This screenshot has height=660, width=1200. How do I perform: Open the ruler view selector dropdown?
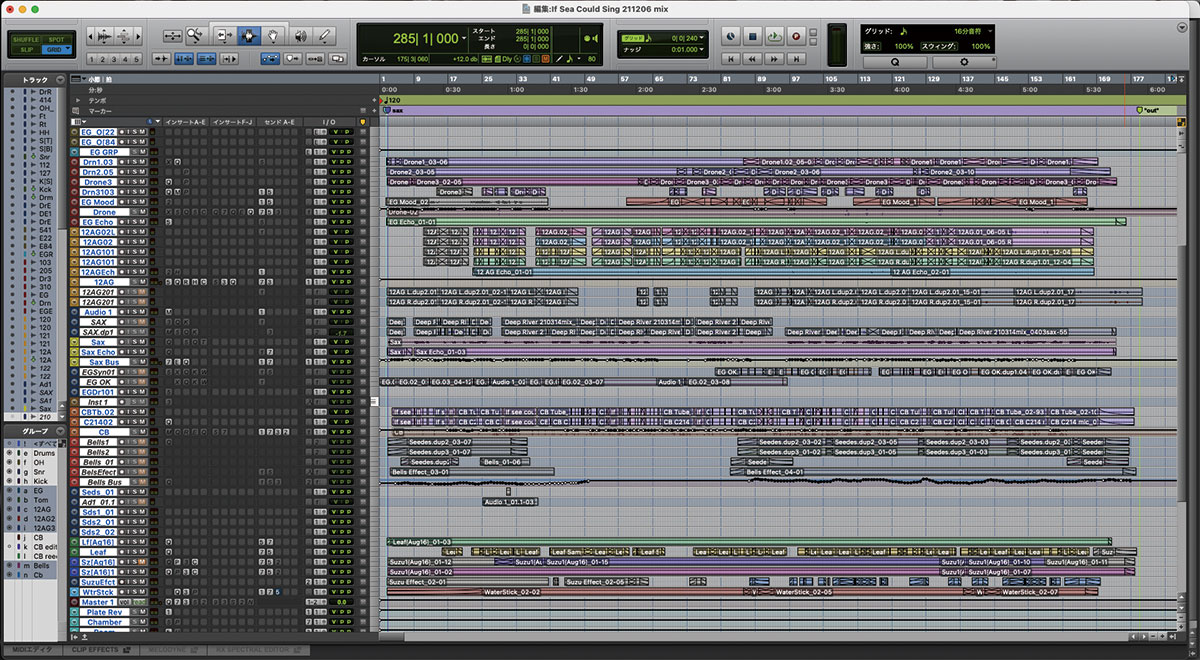pyautogui.click(x=78, y=79)
